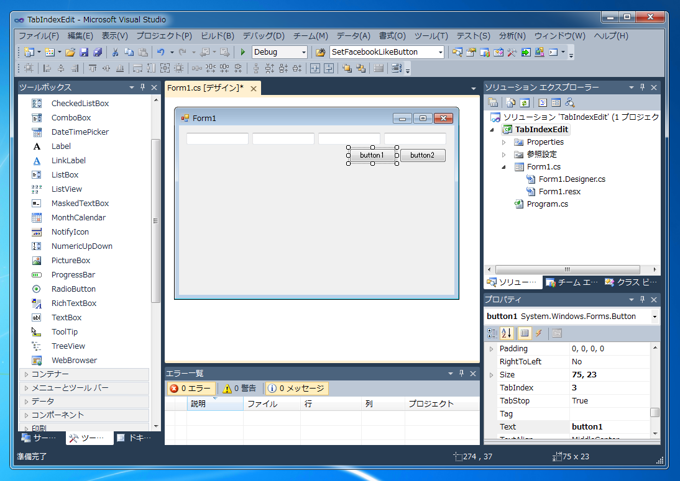The height and width of the screenshot is (481, 680).
Task: Toggle the warnings filter in the error list
Action: coord(240,388)
